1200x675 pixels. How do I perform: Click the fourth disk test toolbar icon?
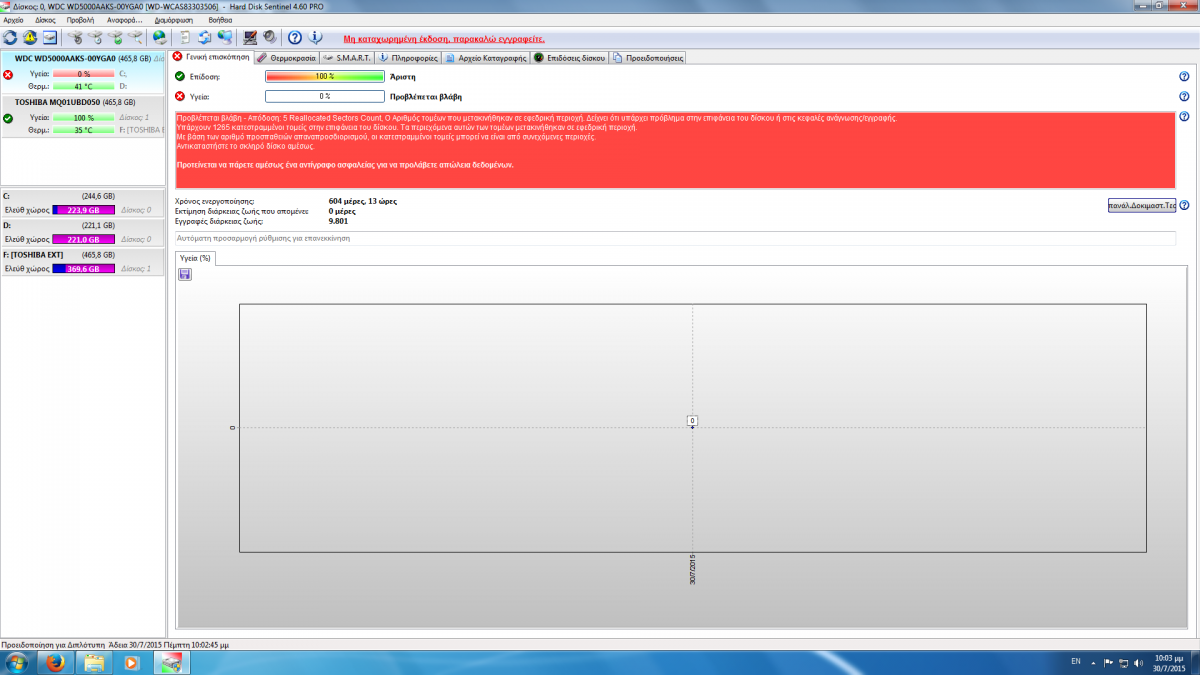click(x=135, y=38)
